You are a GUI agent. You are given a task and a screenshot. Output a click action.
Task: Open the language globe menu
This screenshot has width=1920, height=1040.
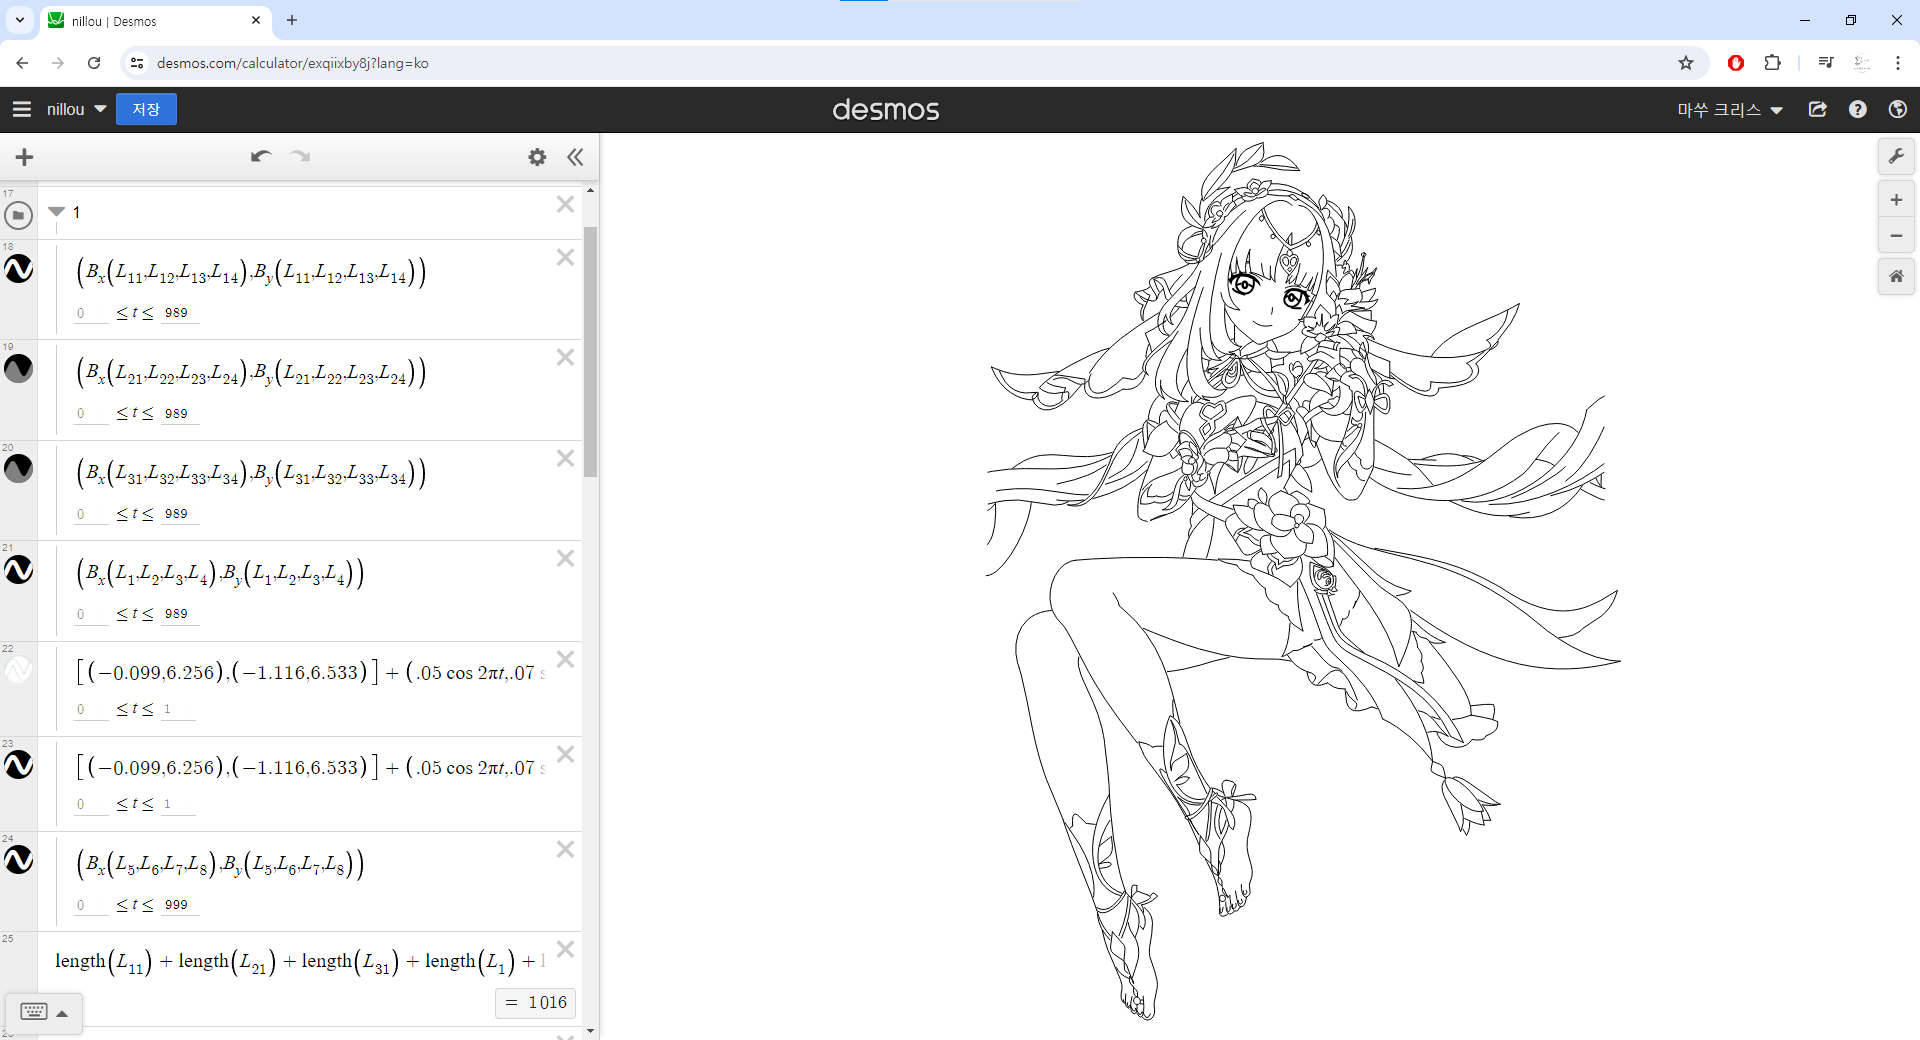click(1898, 109)
